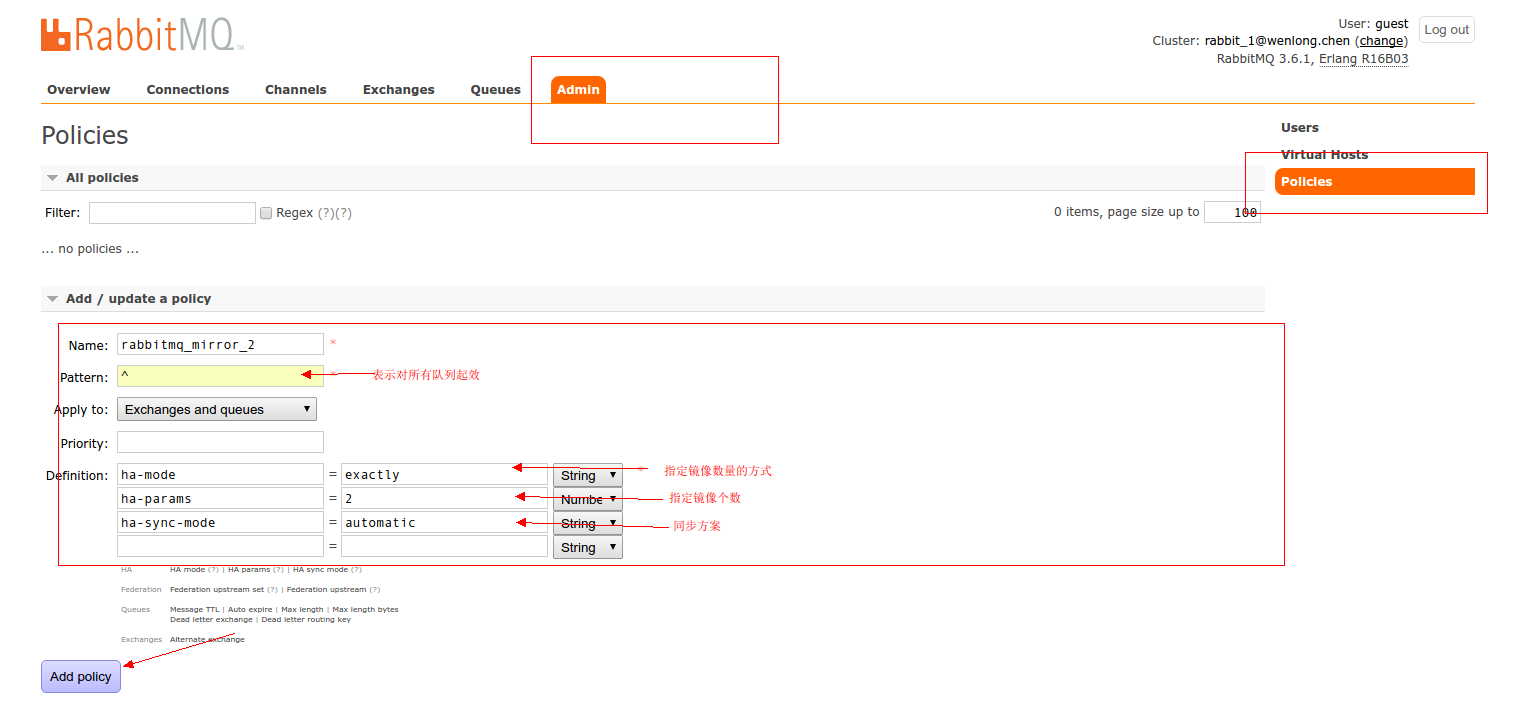Click the ha-mode key field
The width and height of the screenshot is (1514, 703).
220,475
